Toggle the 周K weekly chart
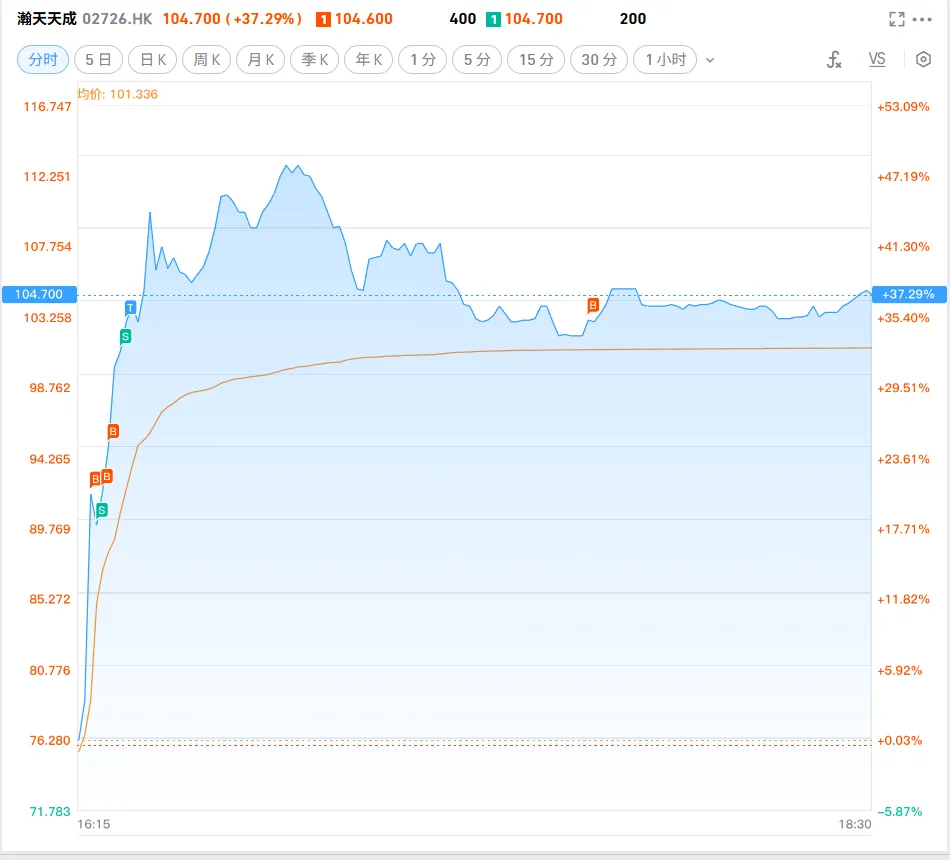The height and width of the screenshot is (860, 950). click(206, 60)
